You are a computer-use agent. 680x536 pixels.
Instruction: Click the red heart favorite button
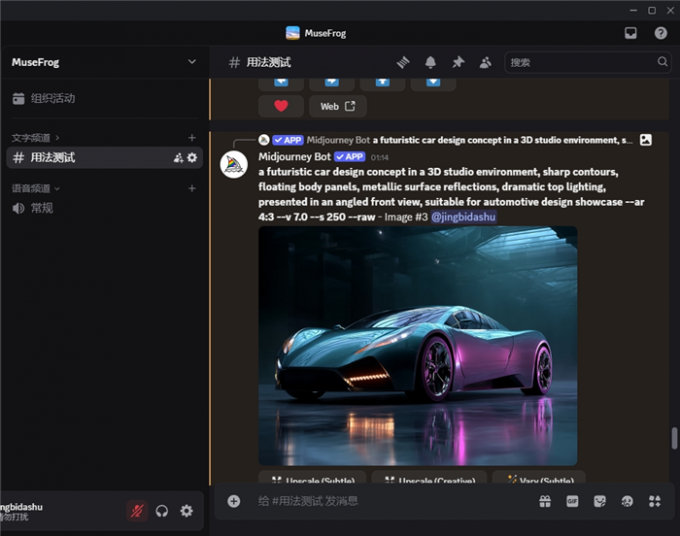coord(281,106)
